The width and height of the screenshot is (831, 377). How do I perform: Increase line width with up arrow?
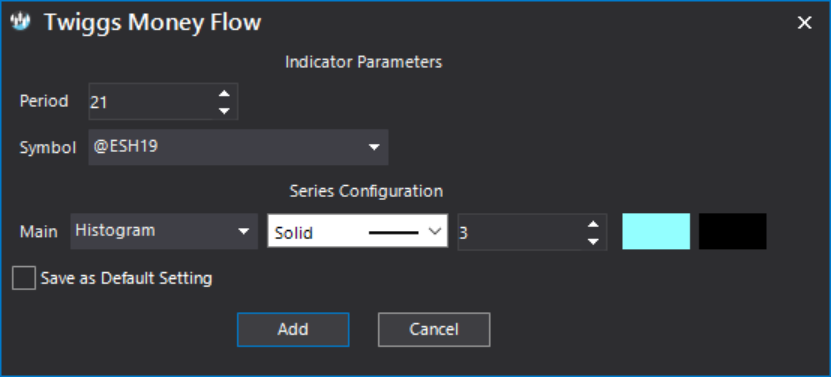pyautogui.click(x=593, y=224)
